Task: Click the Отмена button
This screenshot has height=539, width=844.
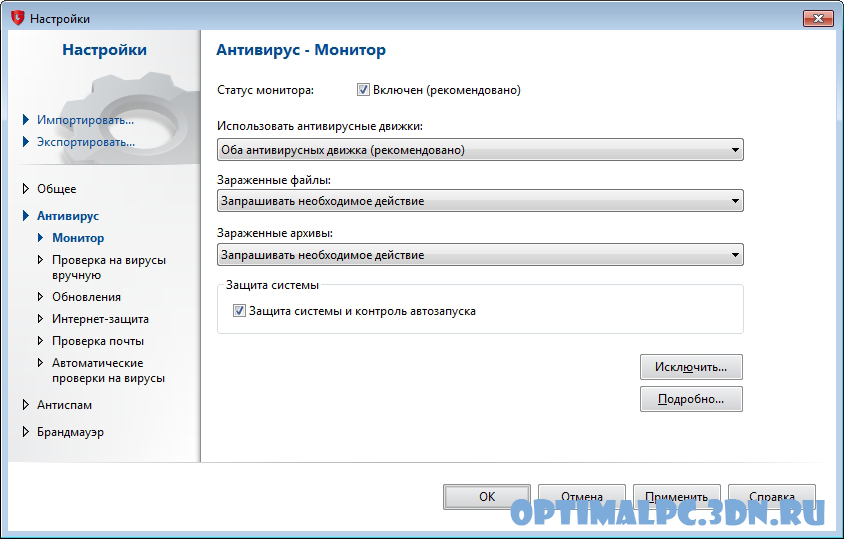Action: (582, 496)
